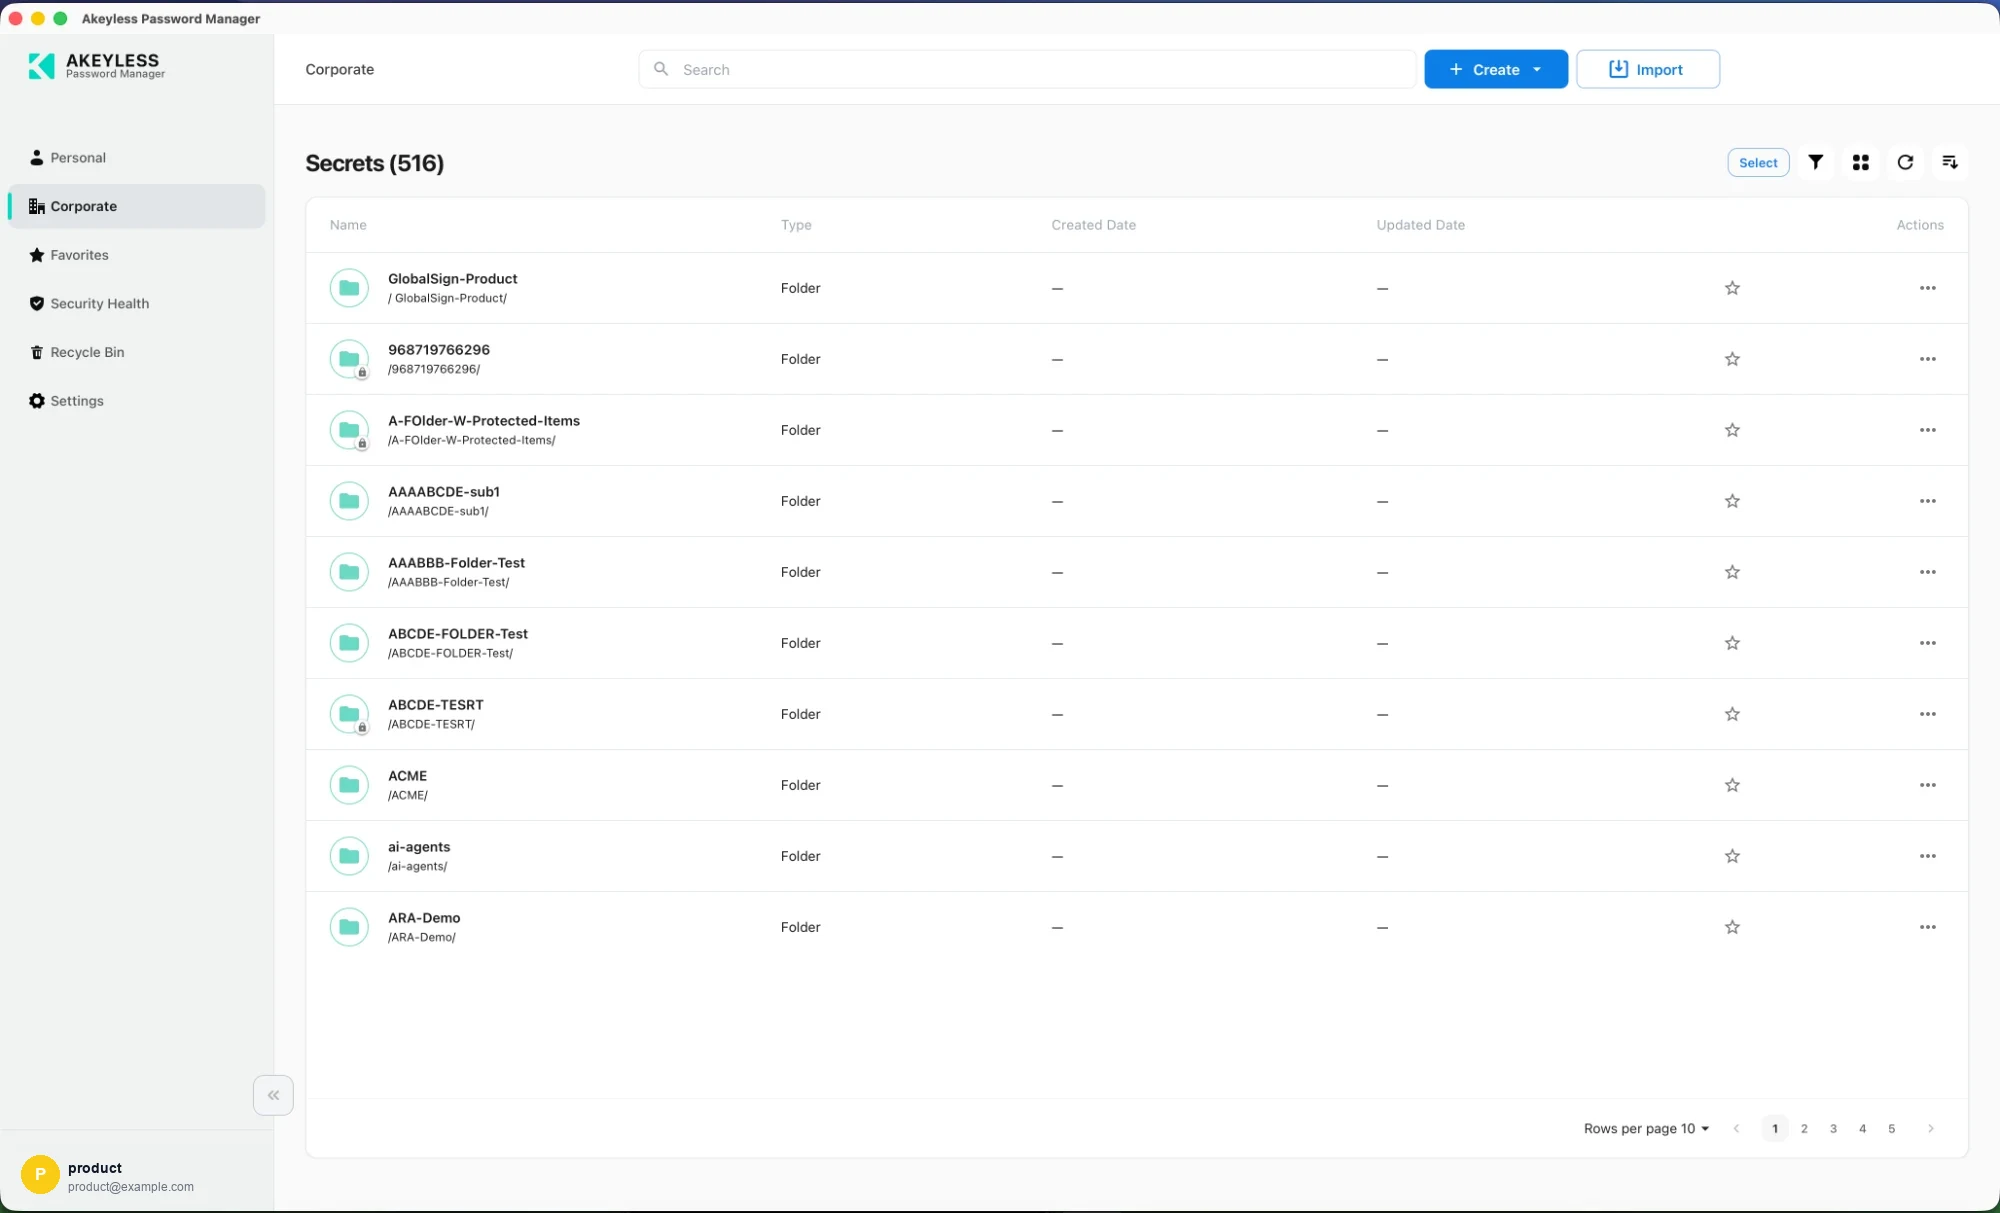Image resolution: width=2000 pixels, height=1213 pixels.
Task: Open Recycle Bin in sidebar
Action: [137, 352]
